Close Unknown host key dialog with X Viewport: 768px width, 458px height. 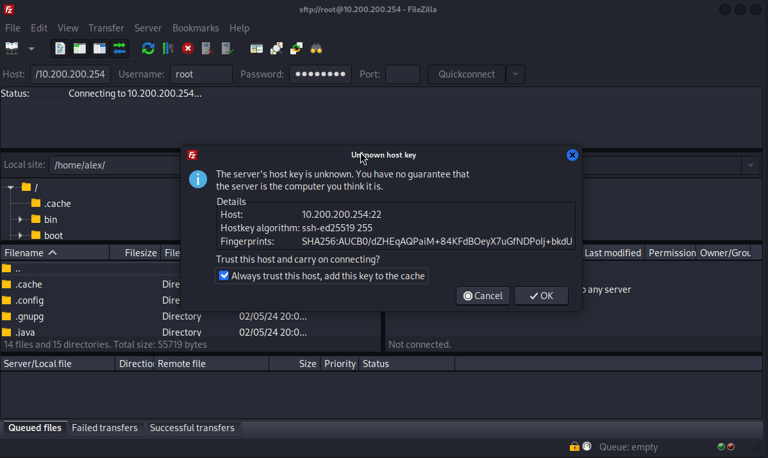tap(572, 155)
